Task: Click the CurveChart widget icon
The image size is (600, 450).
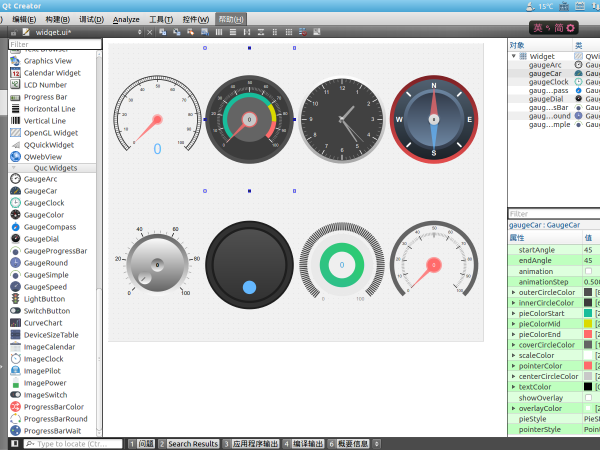Action: click(15, 323)
